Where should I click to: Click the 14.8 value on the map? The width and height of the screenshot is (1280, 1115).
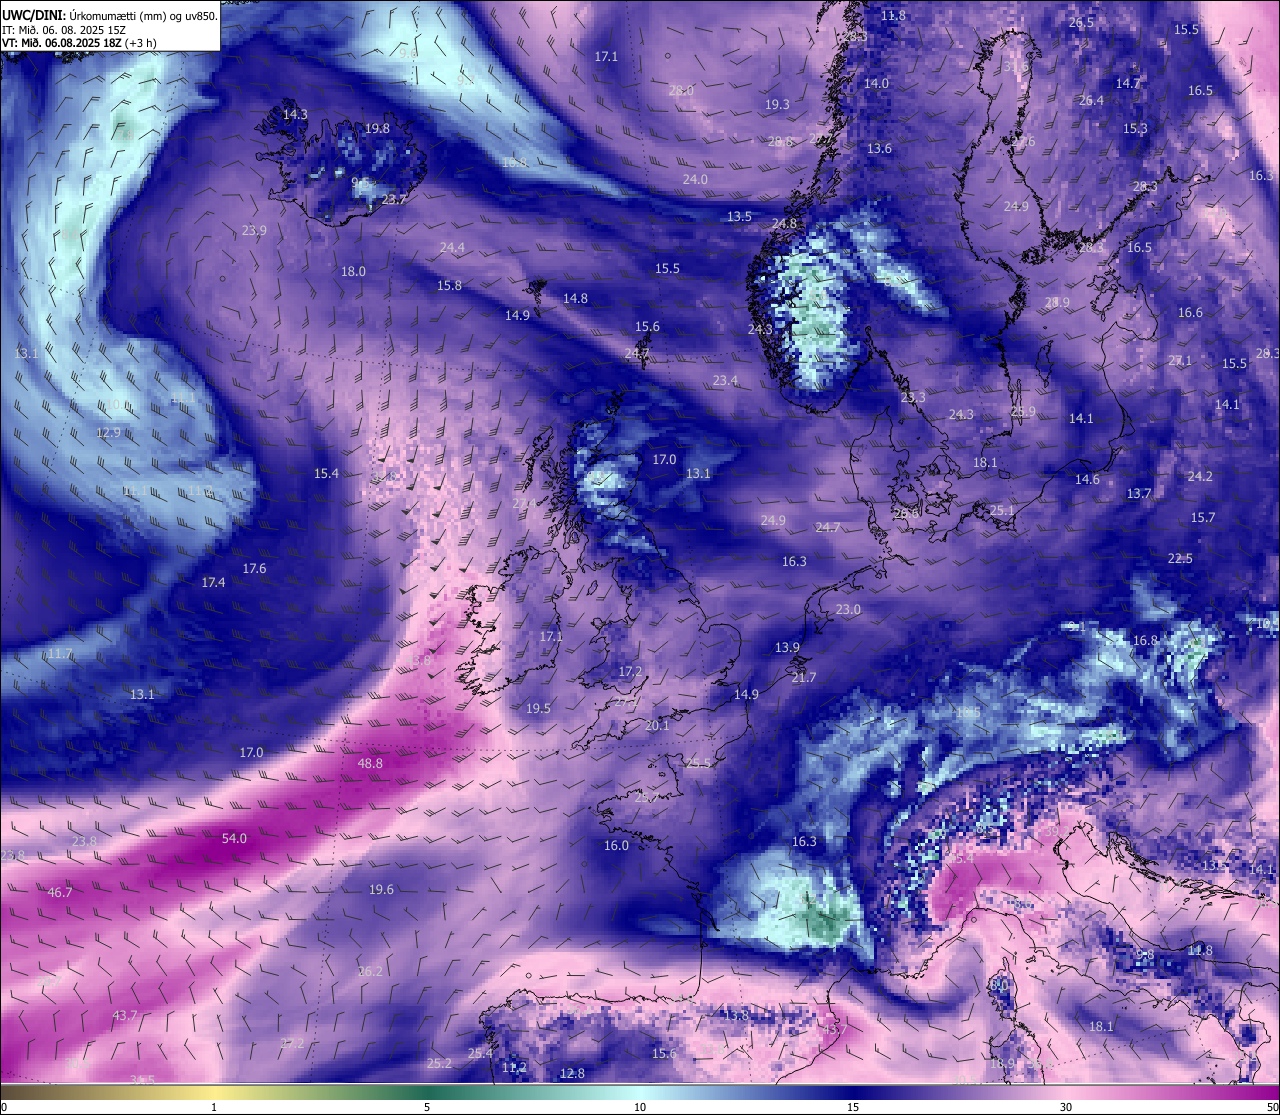coord(575,299)
